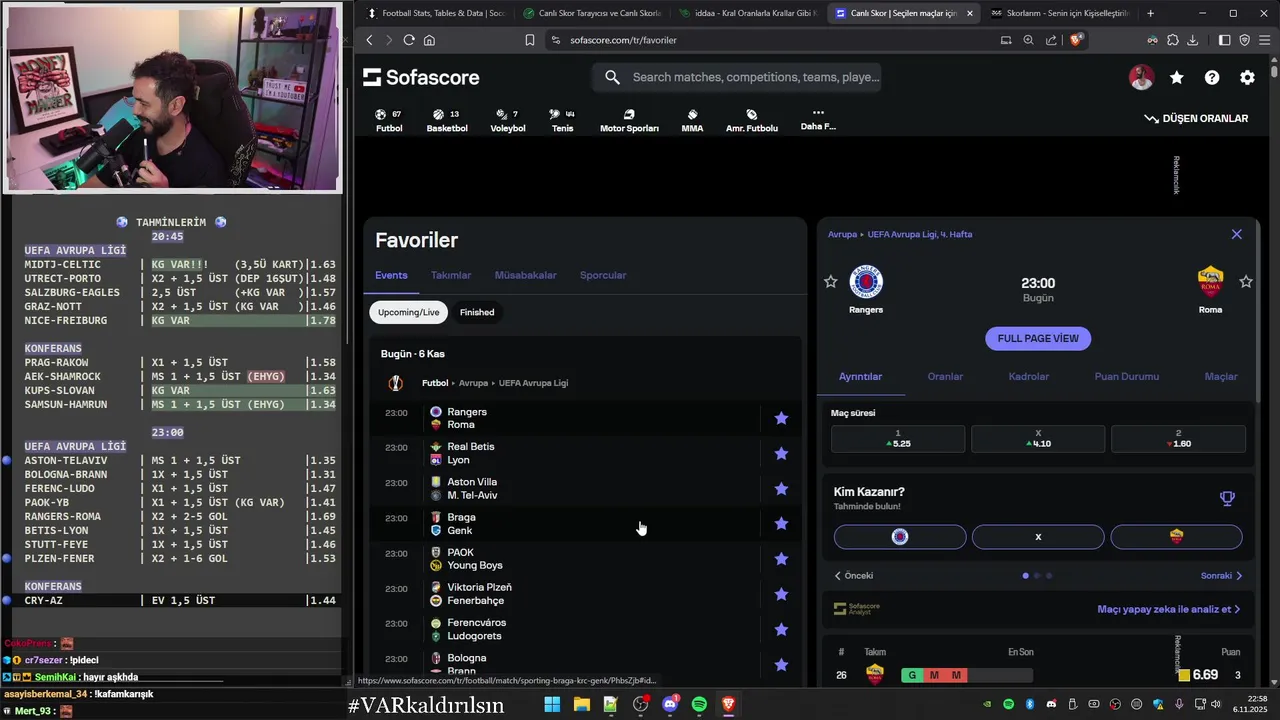Vote X draw in Kim Kazanır
The height and width of the screenshot is (720, 1280).
(x=1038, y=537)
